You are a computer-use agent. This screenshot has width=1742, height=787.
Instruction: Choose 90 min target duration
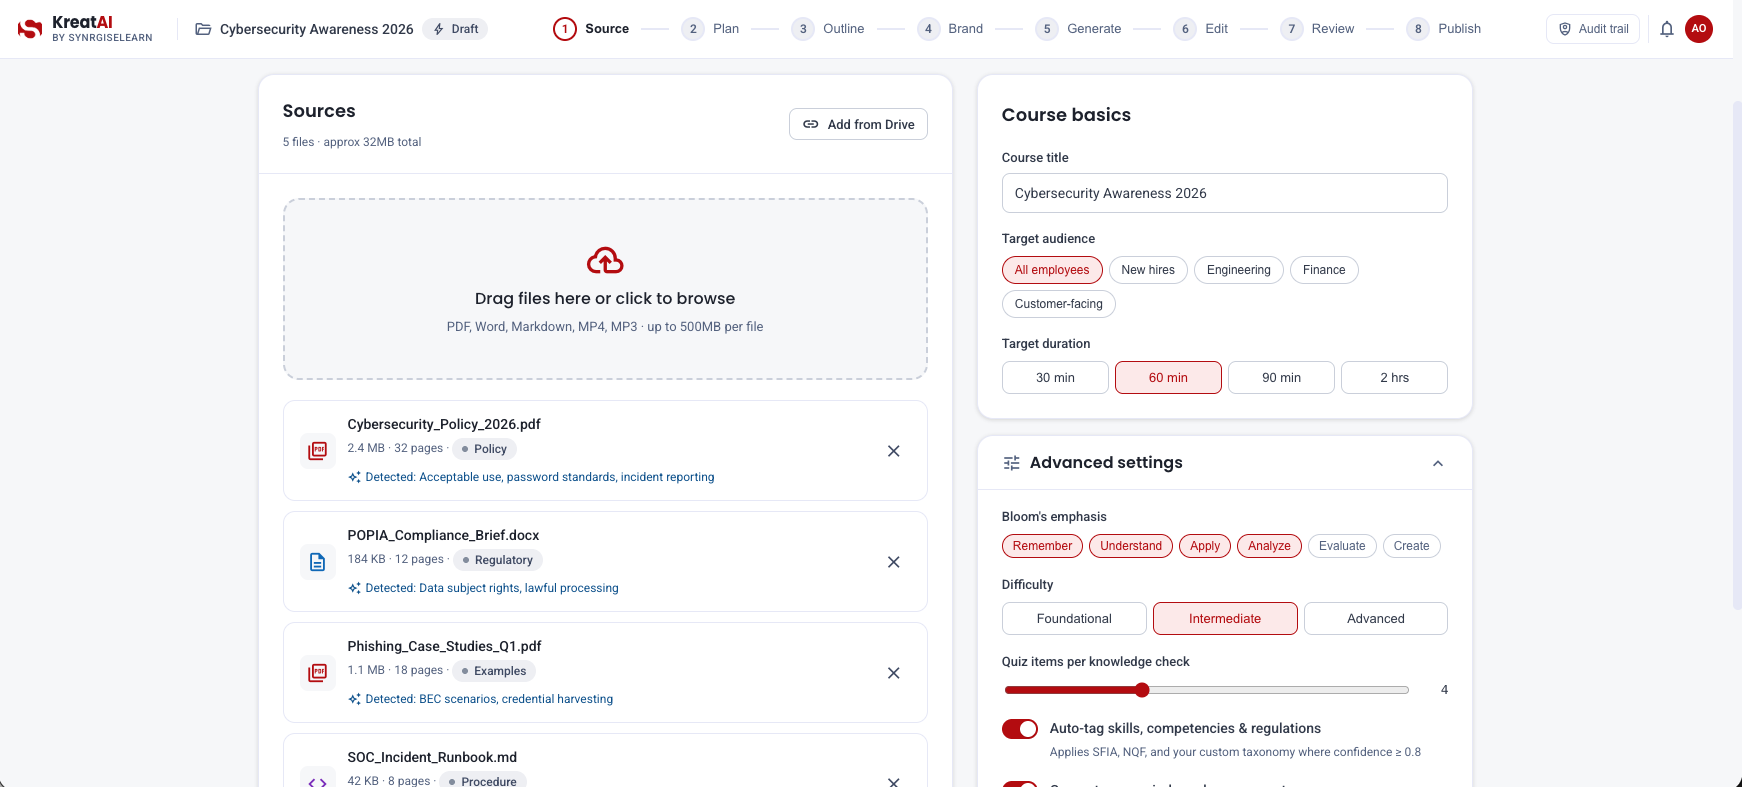click(x=1281, y=378)
